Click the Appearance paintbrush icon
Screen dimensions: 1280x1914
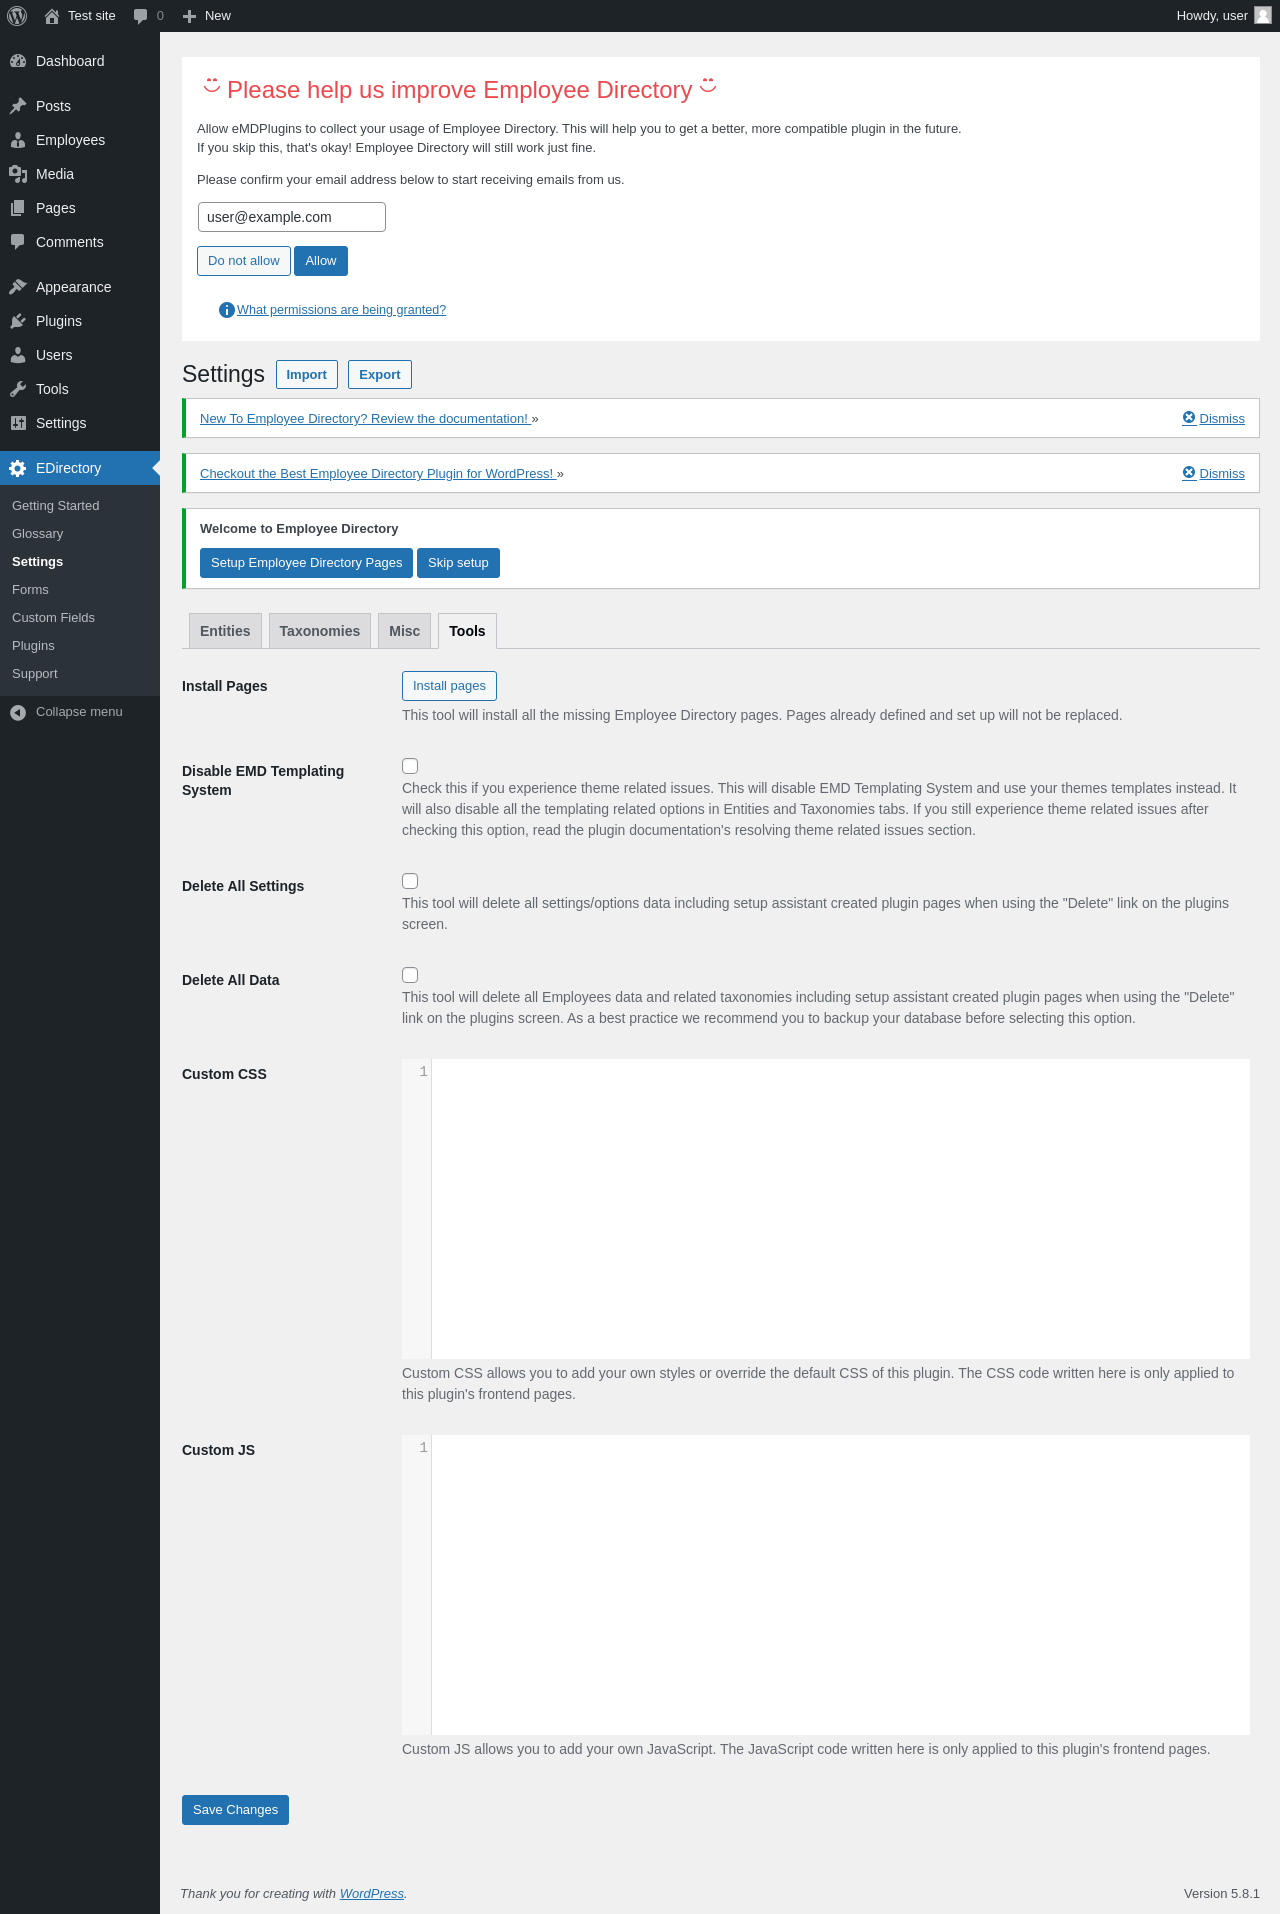click(18, 287)
